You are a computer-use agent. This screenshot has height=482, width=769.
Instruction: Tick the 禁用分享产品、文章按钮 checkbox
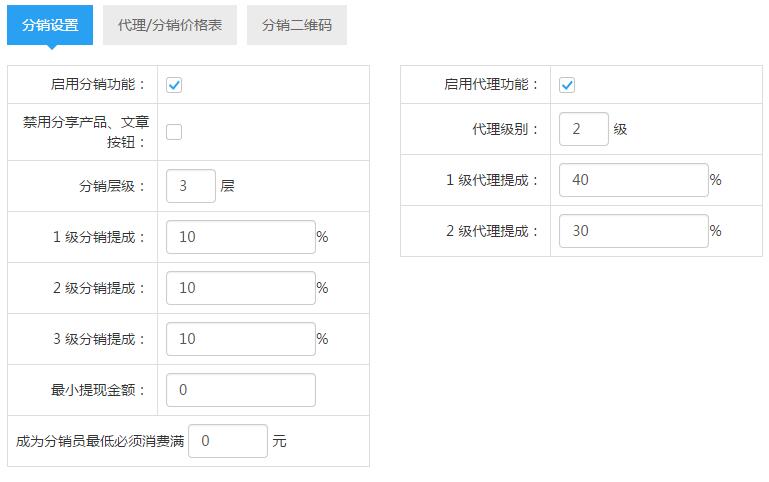[x=174, y=131]
